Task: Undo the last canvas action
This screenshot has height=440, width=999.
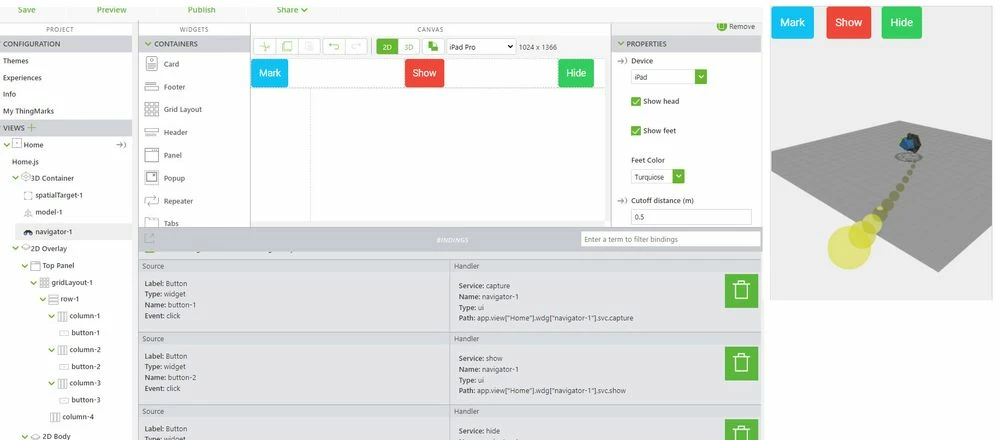Action: point(334,46)
